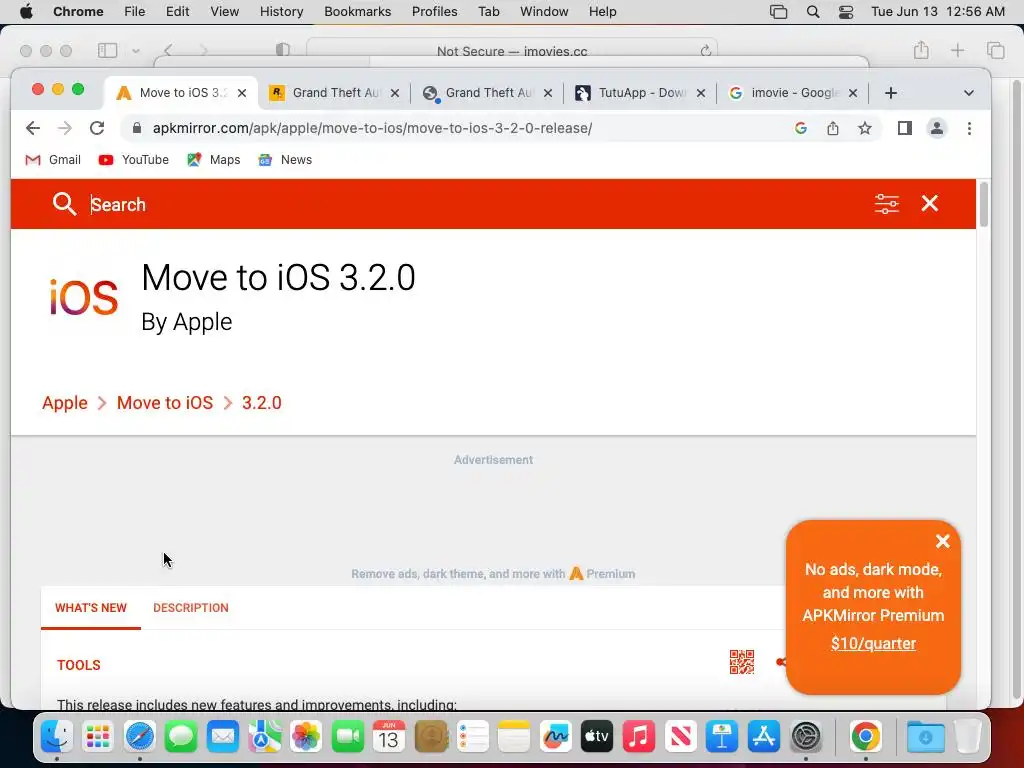1024x768 pixels.
Task: Show tab overview in Safari window
Action: click(x=995, y=50)
